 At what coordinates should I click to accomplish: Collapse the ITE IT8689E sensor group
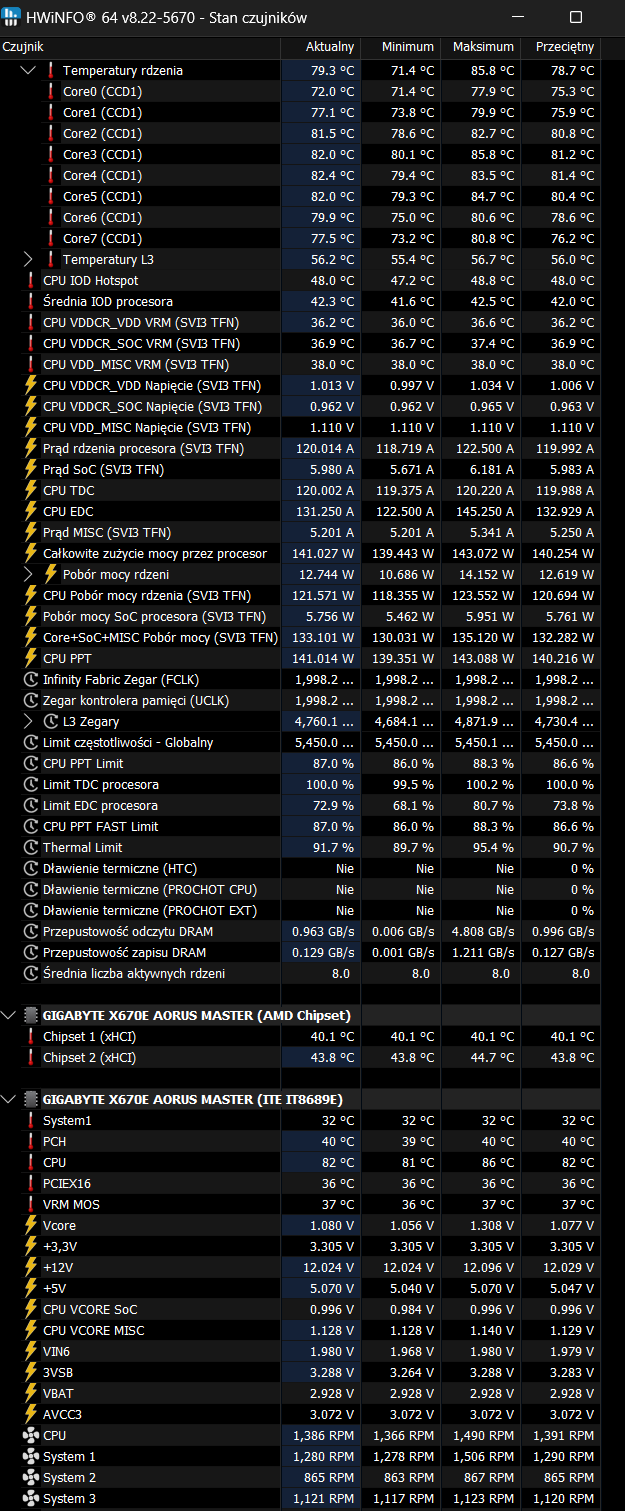coord(9,1099)
